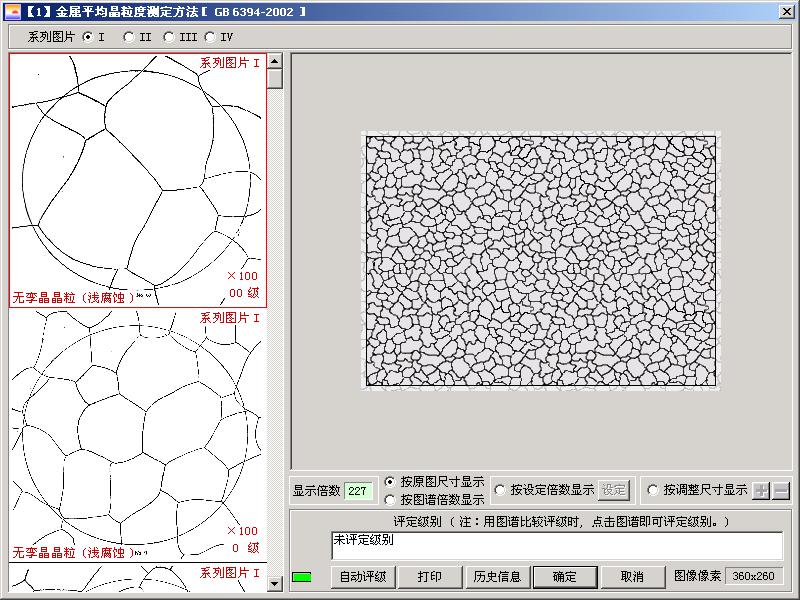
Task: Click the green status indicator
Action: (301, 577)
